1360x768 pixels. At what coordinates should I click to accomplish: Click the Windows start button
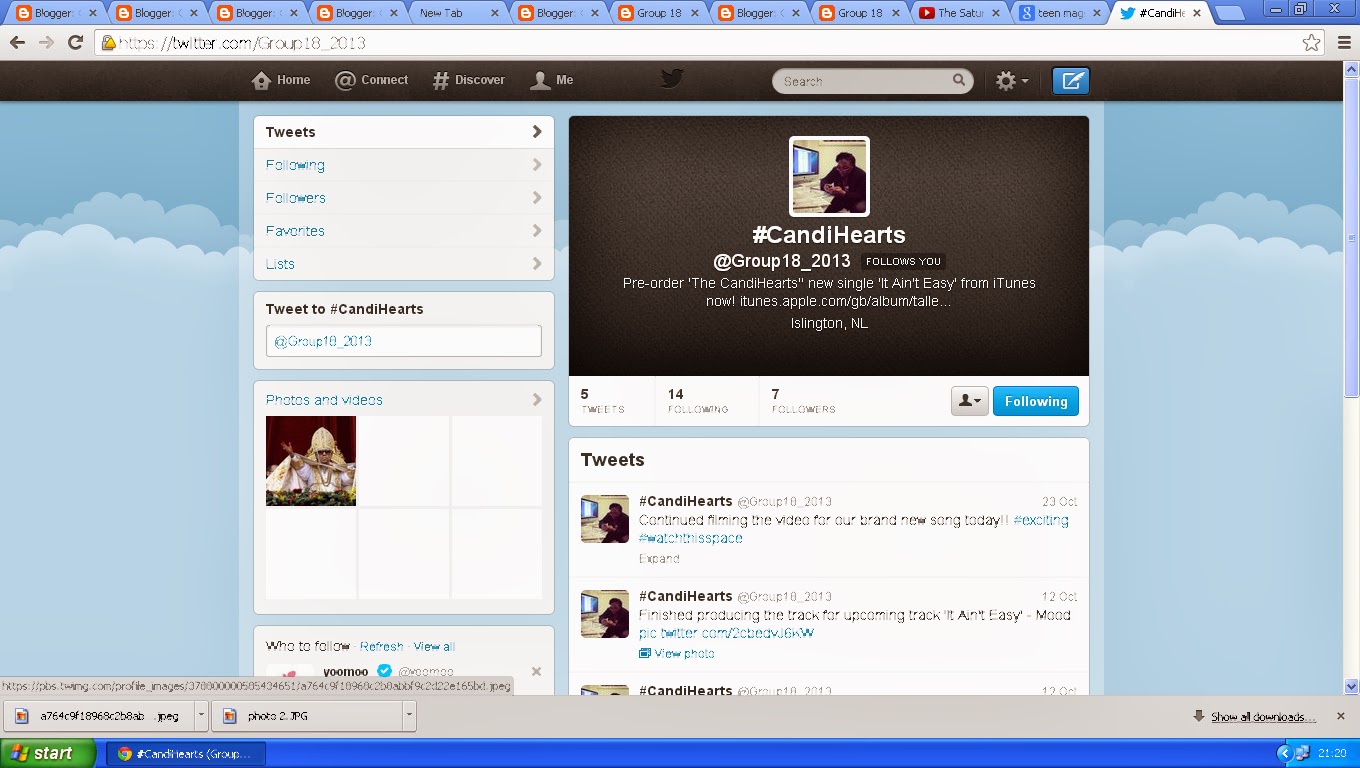click(x=49, y=753)
